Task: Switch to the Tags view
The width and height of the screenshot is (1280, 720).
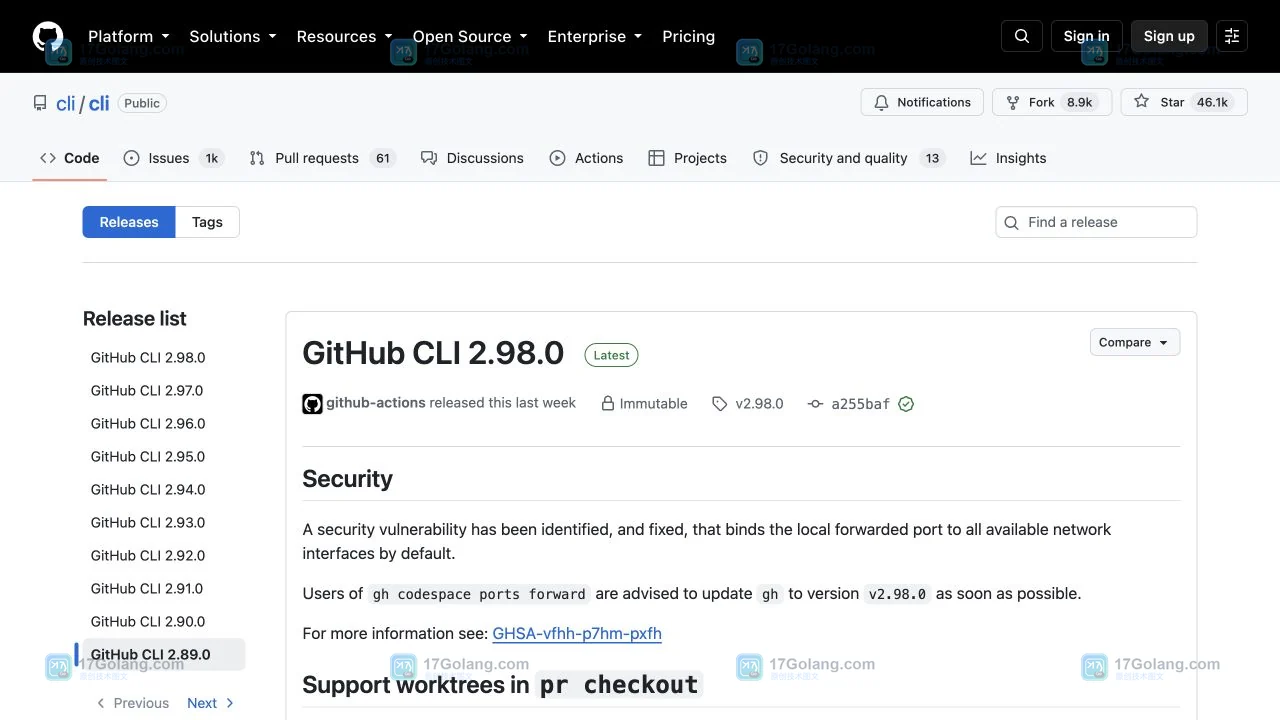Action: point(207,222)
